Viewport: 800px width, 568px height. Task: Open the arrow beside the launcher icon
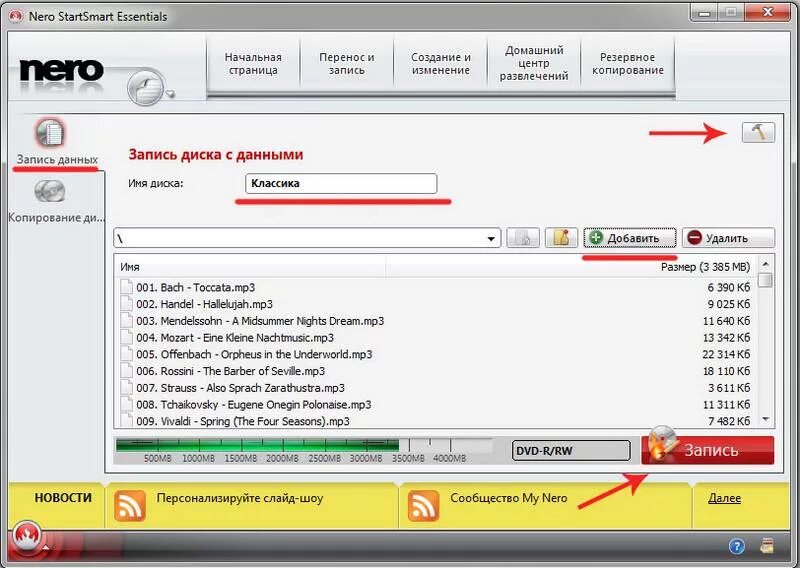tap(170, 94)
